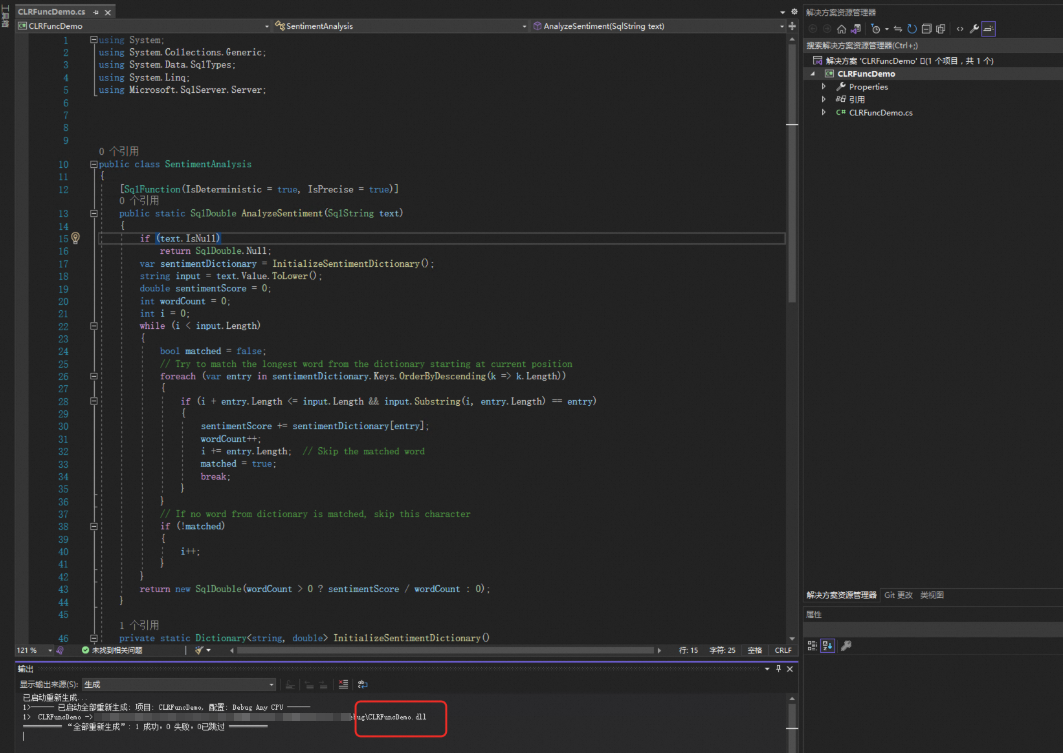
Task: Expand the Properties node in Solution Explorer
Action: (x=824, y=87)
